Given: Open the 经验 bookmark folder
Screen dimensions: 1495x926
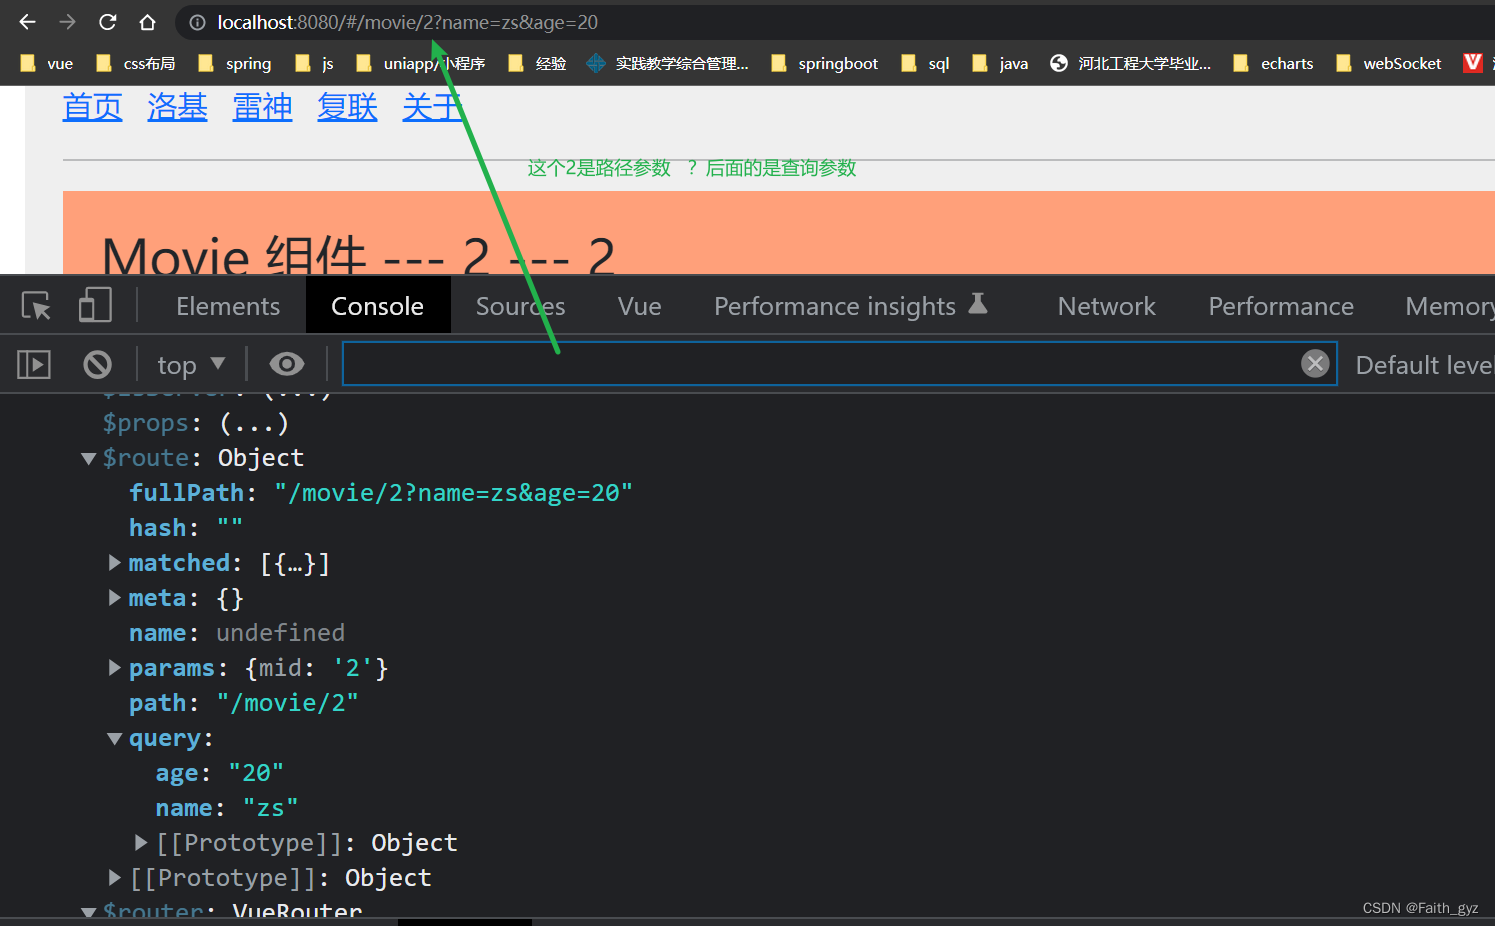Looking at the screenshot, I should coord(537,63).
